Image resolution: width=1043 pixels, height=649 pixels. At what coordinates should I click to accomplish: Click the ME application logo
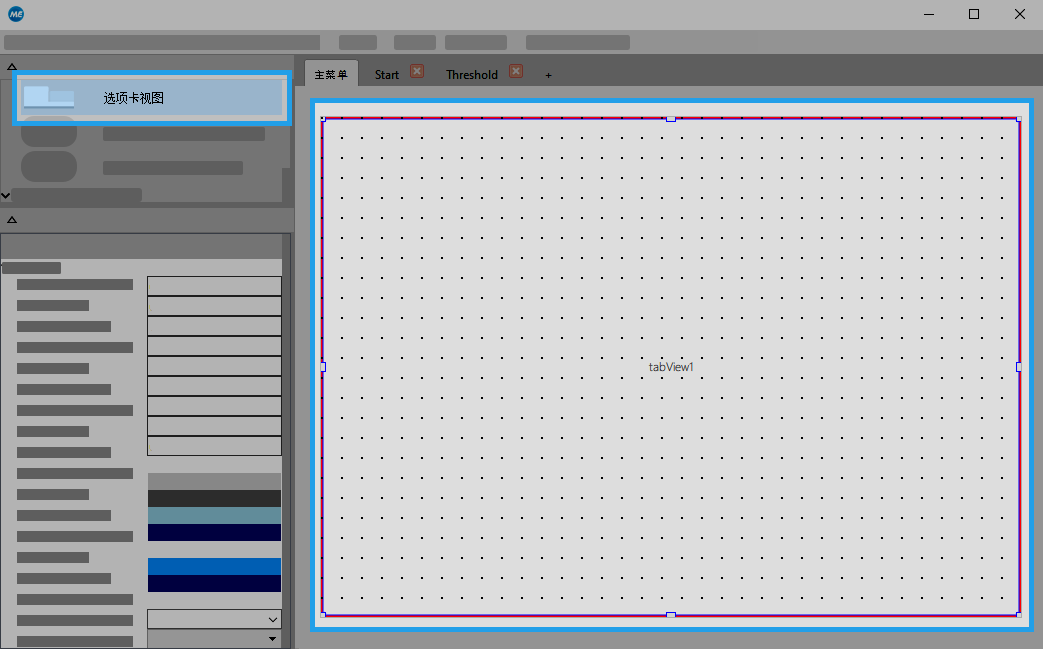(15, 14)
